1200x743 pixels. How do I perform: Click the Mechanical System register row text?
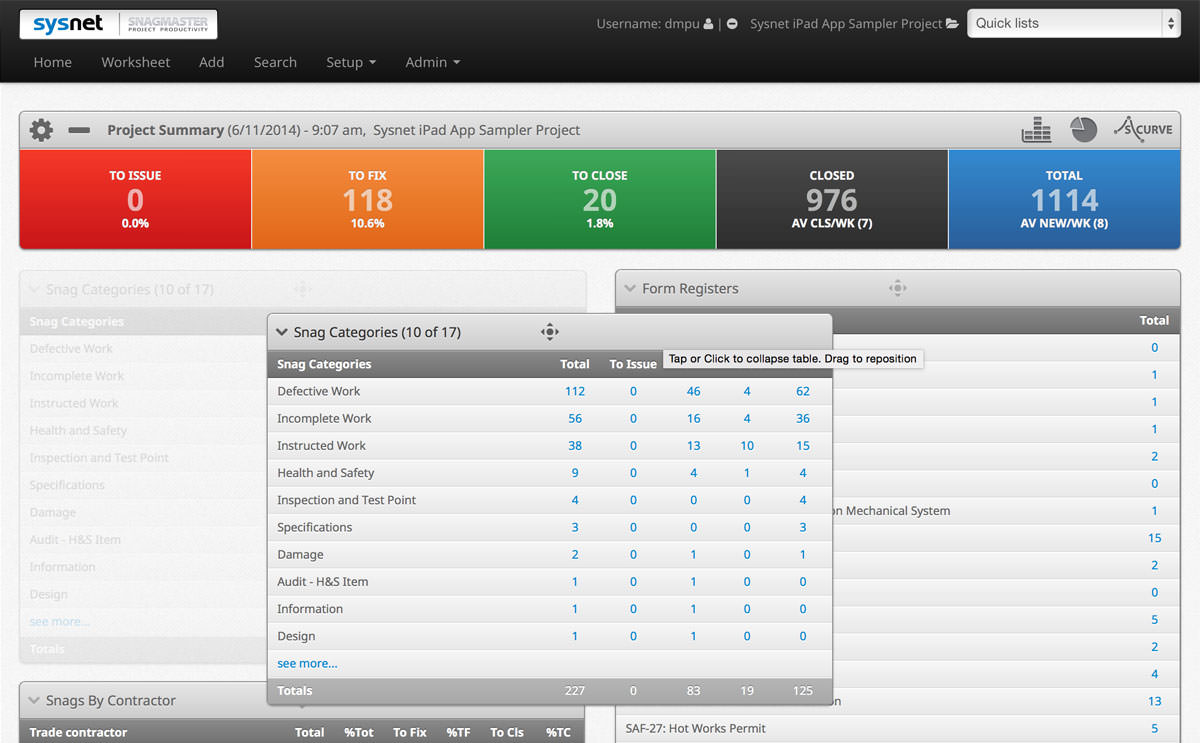892,510
